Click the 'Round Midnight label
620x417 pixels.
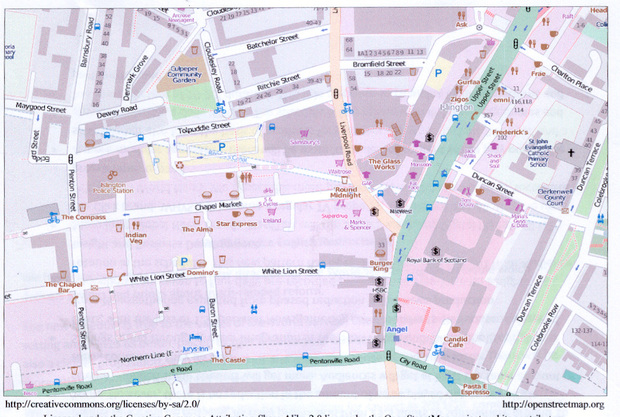346,192
